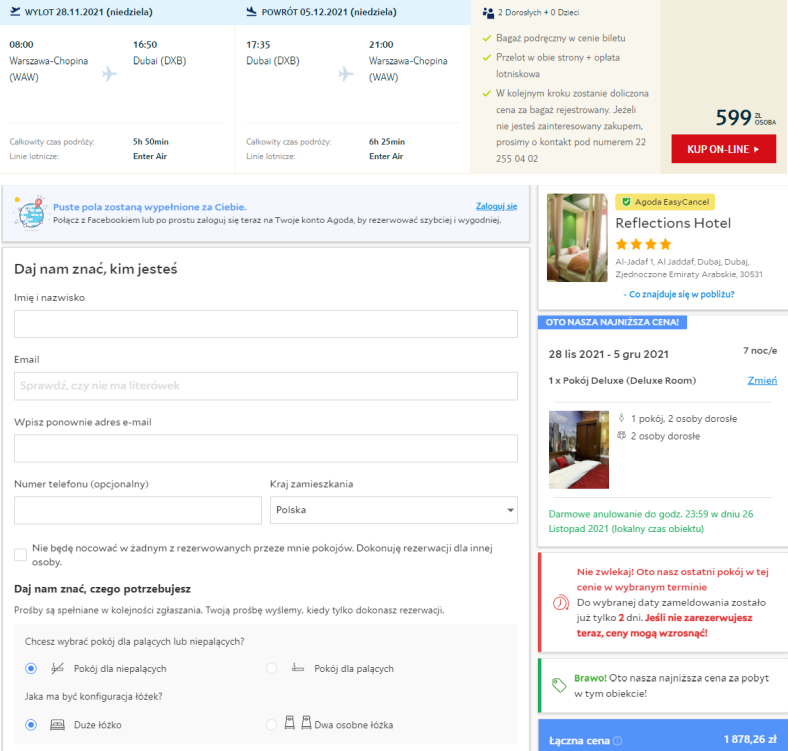Click the KUP ON-LINE red button
This screenshot has width=788, height=751.
point(723,149)
